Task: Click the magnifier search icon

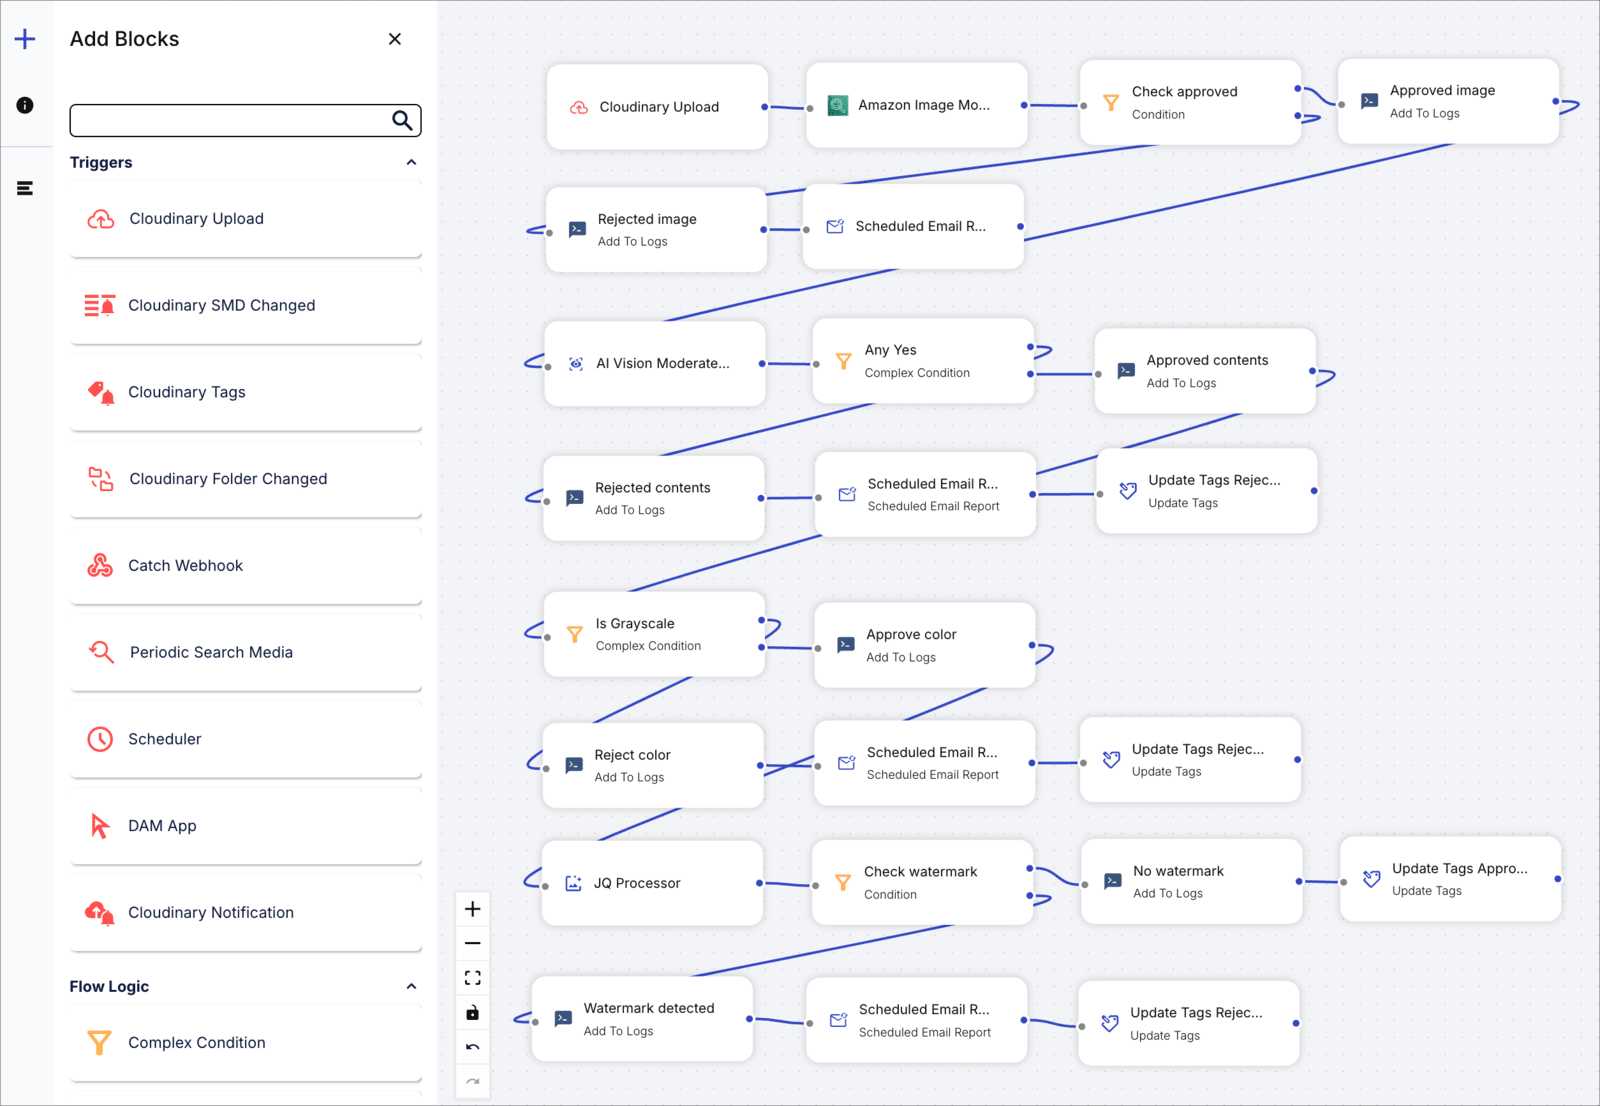Action: [402, 120]
